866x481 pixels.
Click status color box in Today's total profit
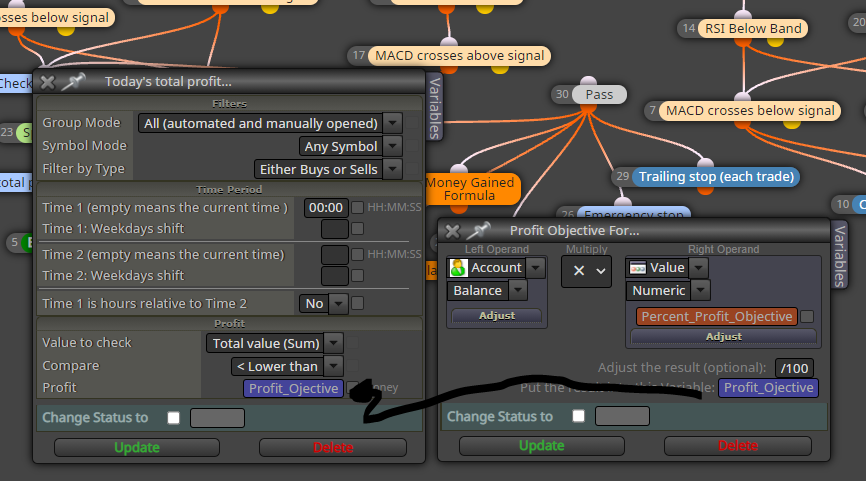point(217,418)
